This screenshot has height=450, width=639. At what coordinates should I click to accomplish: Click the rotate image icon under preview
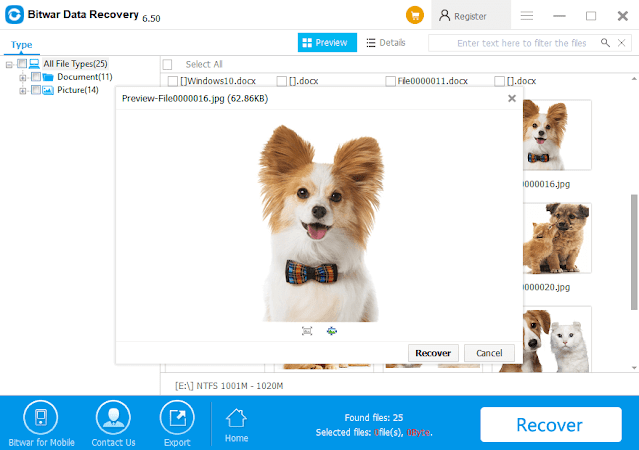tap(332, 330)
